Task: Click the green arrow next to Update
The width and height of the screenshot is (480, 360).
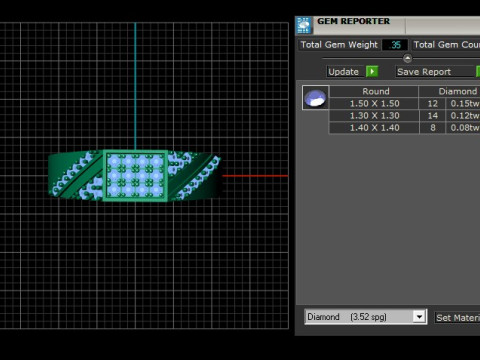Action: coord(372,71)
